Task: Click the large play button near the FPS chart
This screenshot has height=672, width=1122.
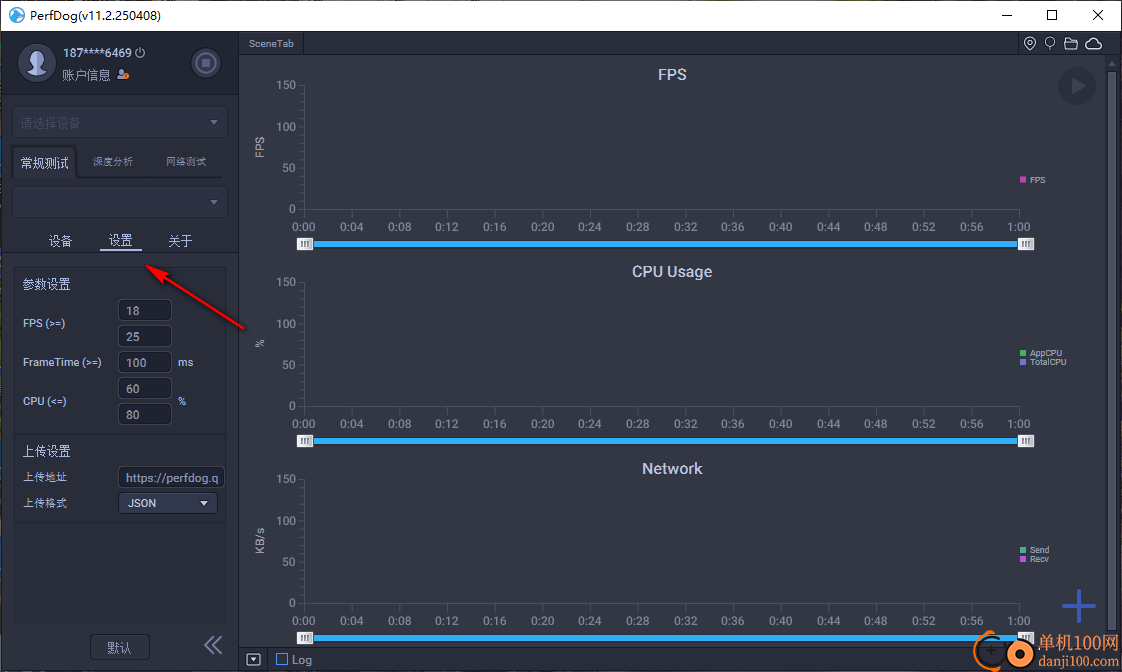Action: click(x=1077, y=86)
